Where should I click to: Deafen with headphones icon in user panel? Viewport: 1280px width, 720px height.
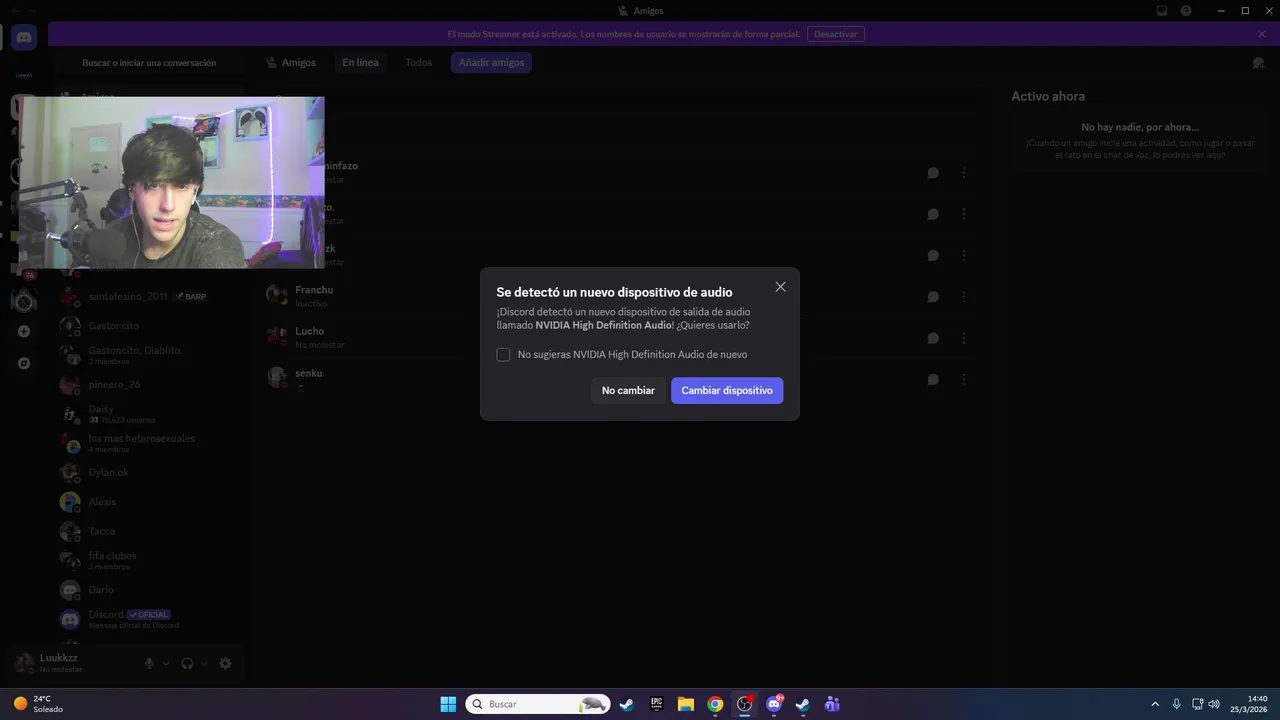click(x=187, y=663)
